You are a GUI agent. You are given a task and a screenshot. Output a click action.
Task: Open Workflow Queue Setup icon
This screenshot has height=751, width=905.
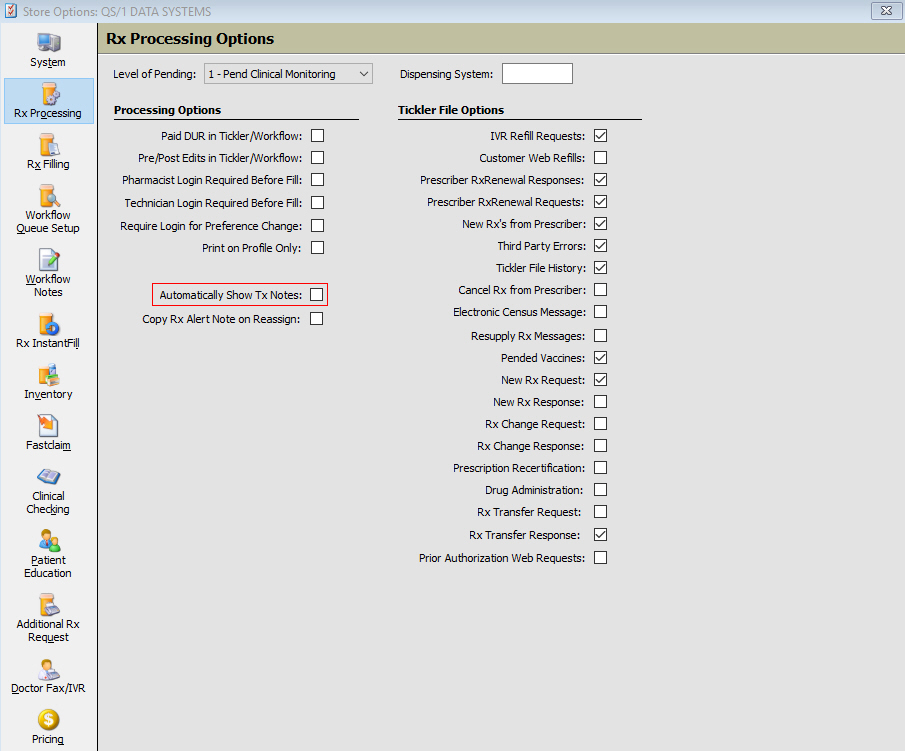[x=48, y=197]
